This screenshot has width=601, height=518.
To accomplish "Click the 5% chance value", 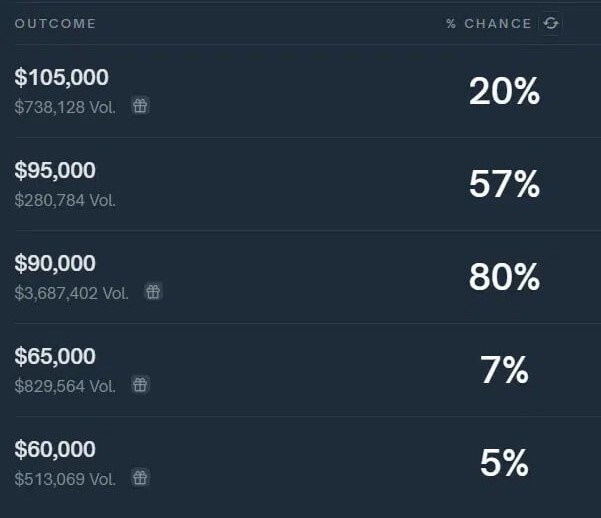I will (504, 463).
